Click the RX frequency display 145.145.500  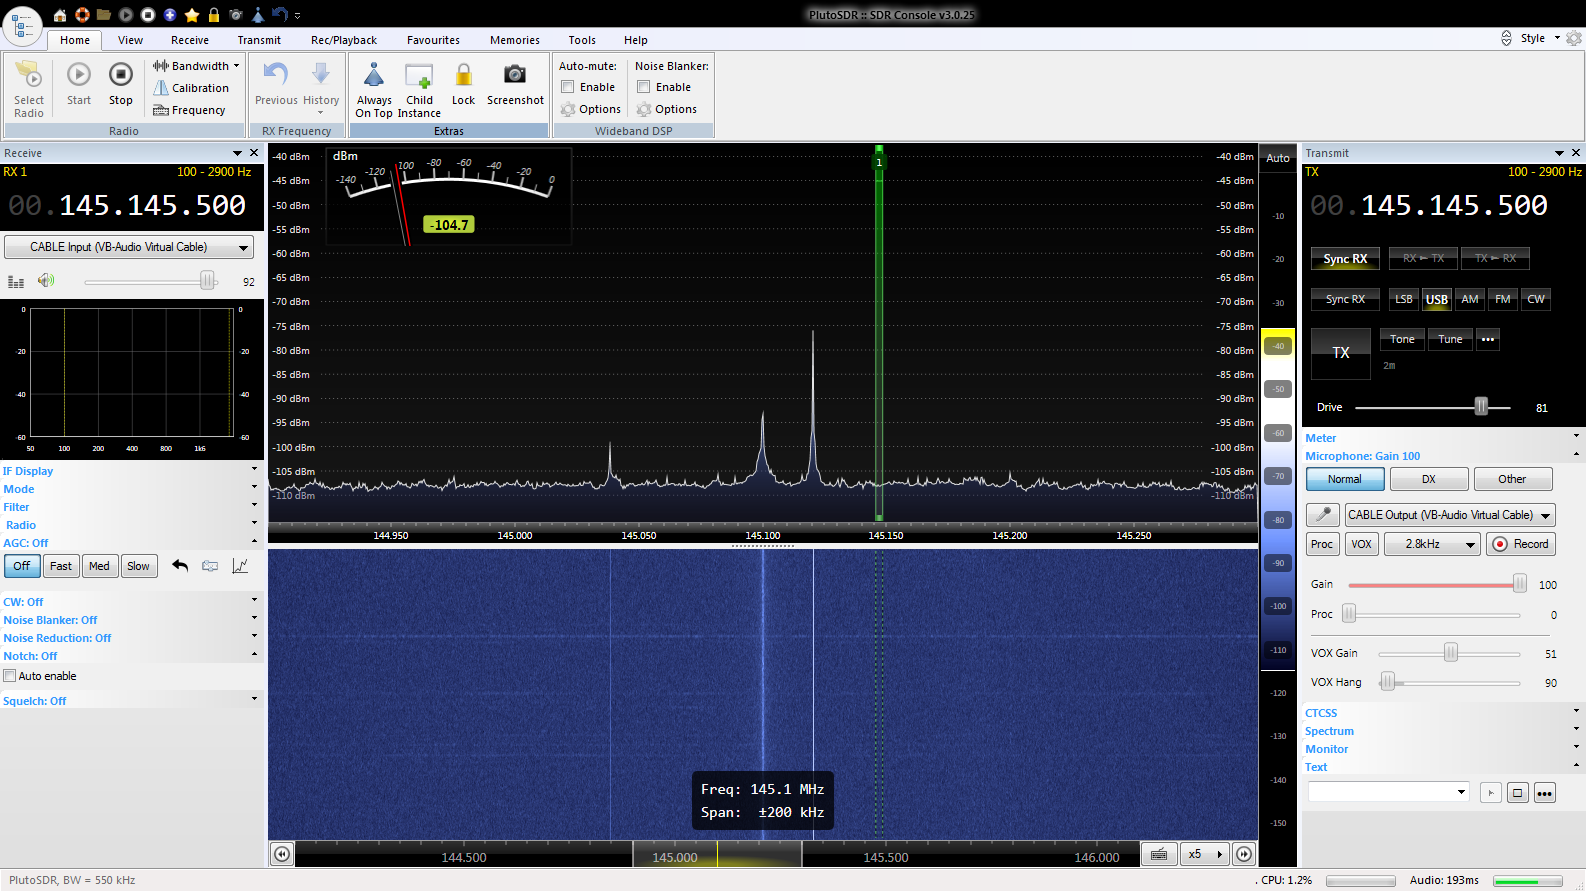pyautogui.click(x=152, y=206)
